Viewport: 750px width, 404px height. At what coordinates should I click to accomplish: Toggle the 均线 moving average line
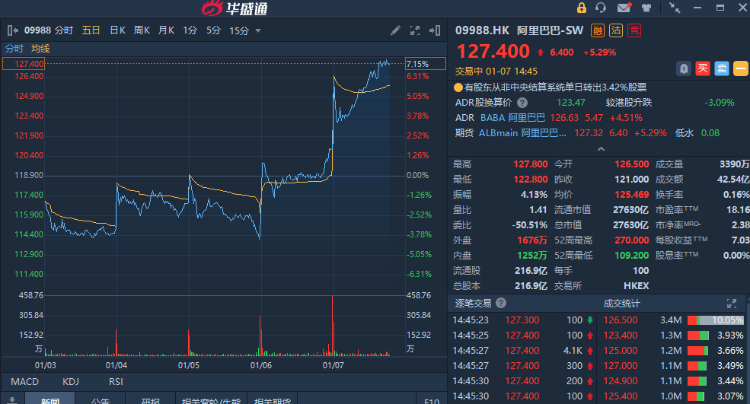[x=40, y=48]
